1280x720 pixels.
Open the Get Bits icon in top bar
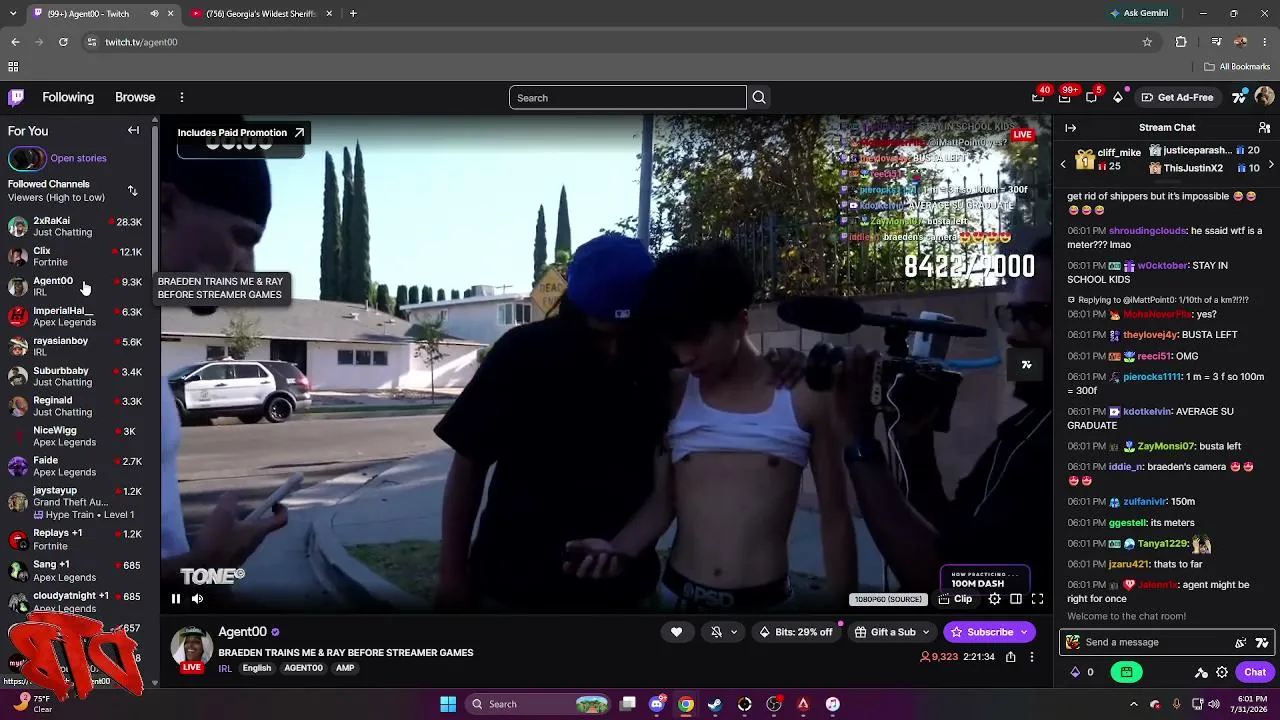pos(1118,97)
